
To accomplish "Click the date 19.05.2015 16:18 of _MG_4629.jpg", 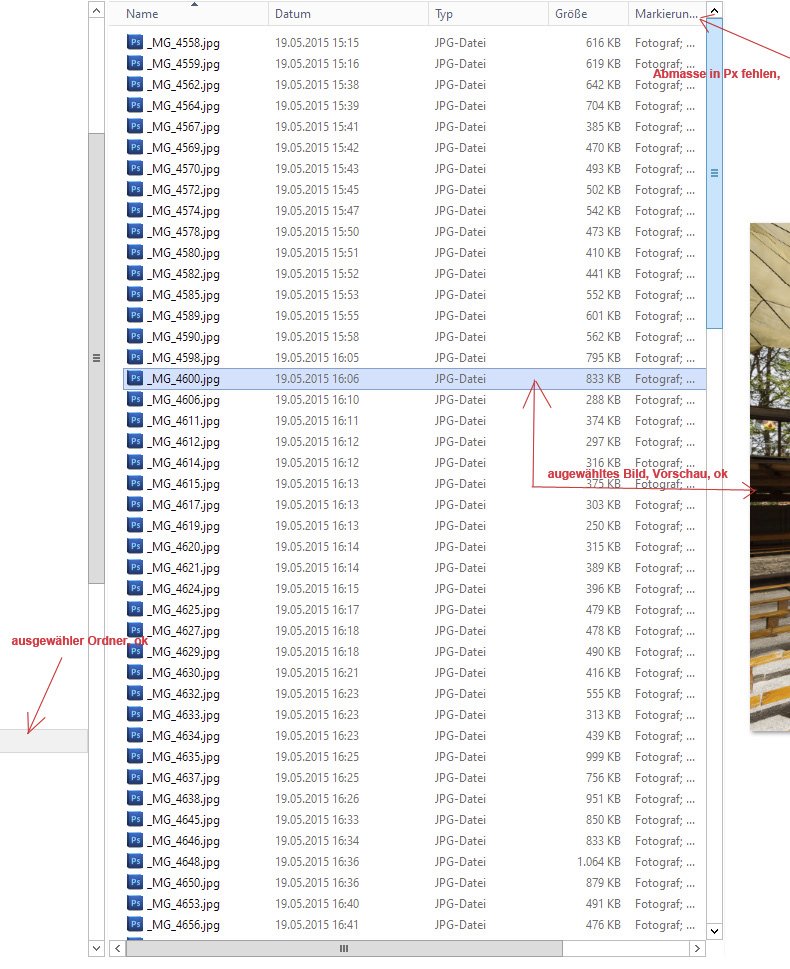I will (317, 651).
